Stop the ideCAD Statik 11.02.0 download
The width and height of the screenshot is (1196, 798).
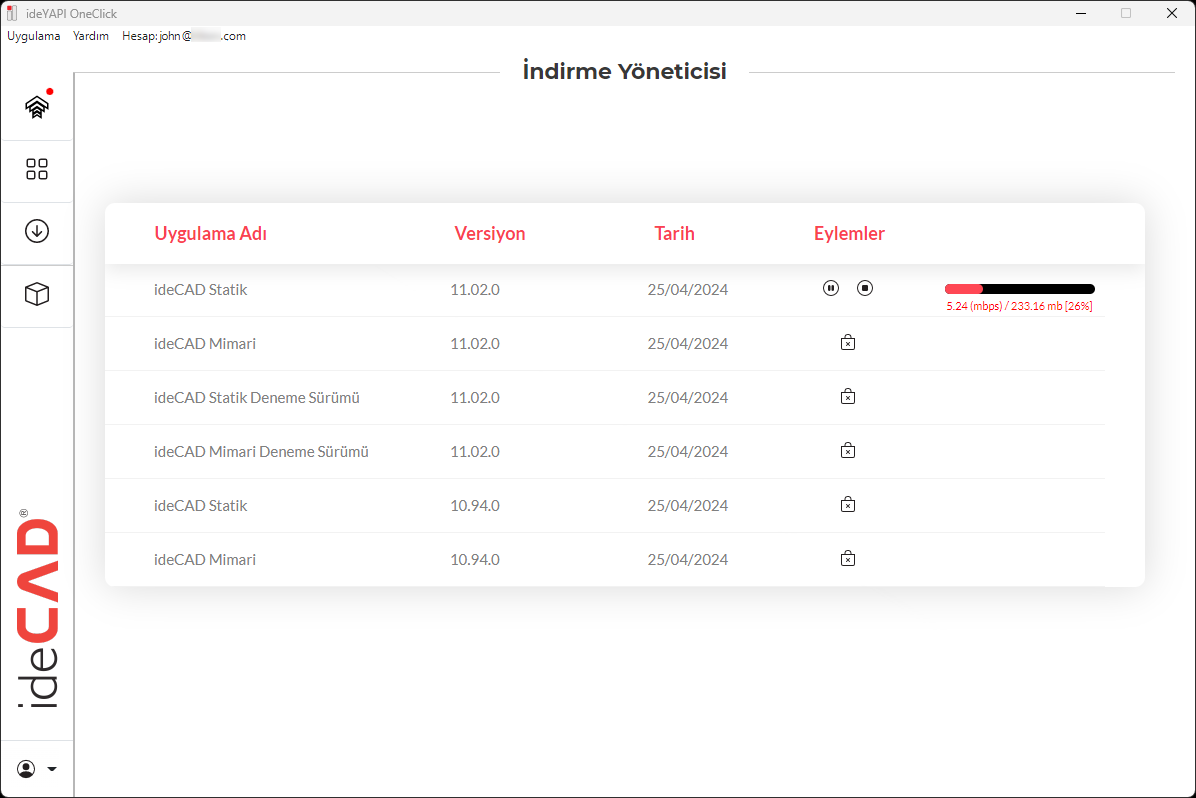pos(865,289)
